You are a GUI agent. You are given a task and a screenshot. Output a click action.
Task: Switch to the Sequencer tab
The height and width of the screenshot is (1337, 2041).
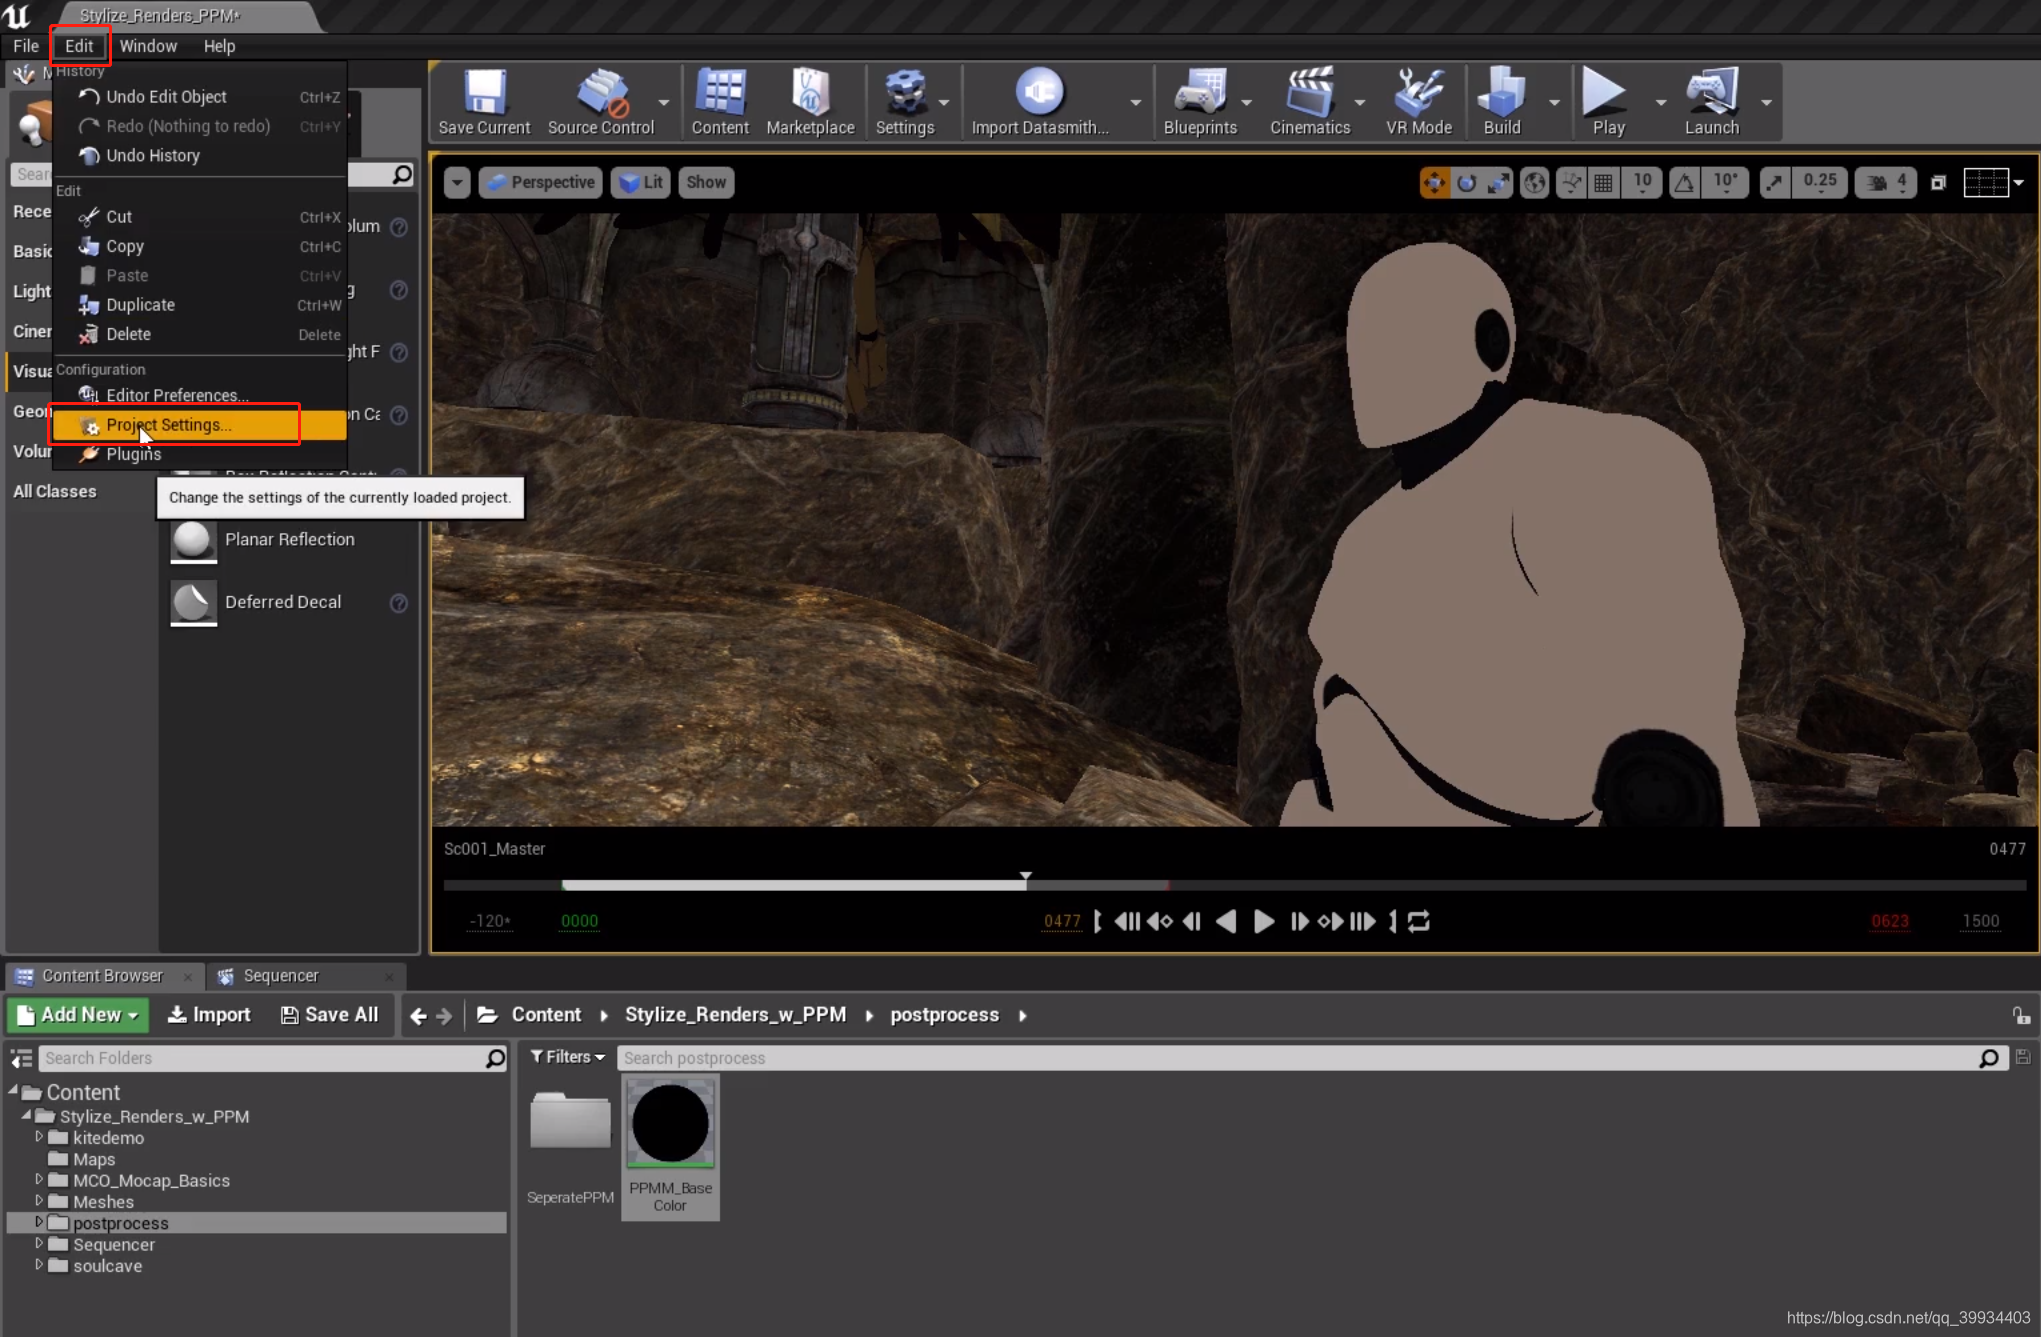tap(280, 975)
